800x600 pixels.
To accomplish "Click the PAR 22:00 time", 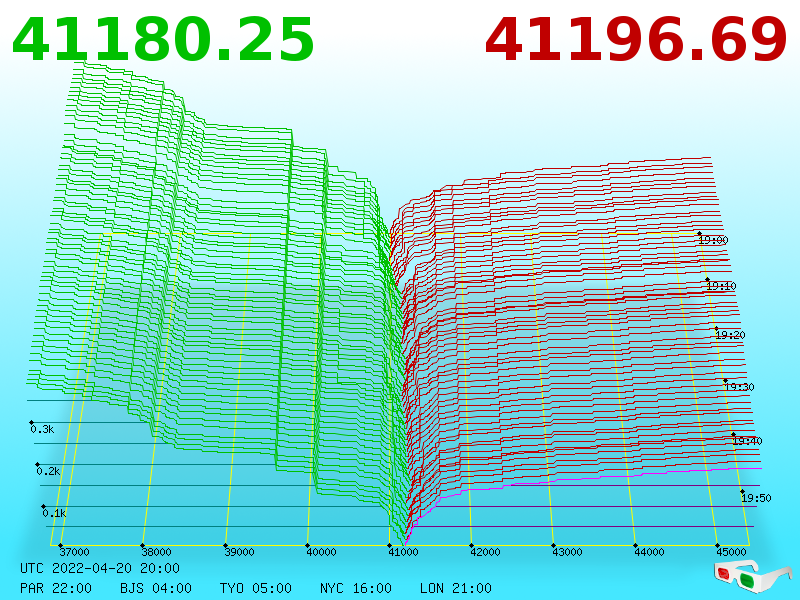I will click(56, 588).
